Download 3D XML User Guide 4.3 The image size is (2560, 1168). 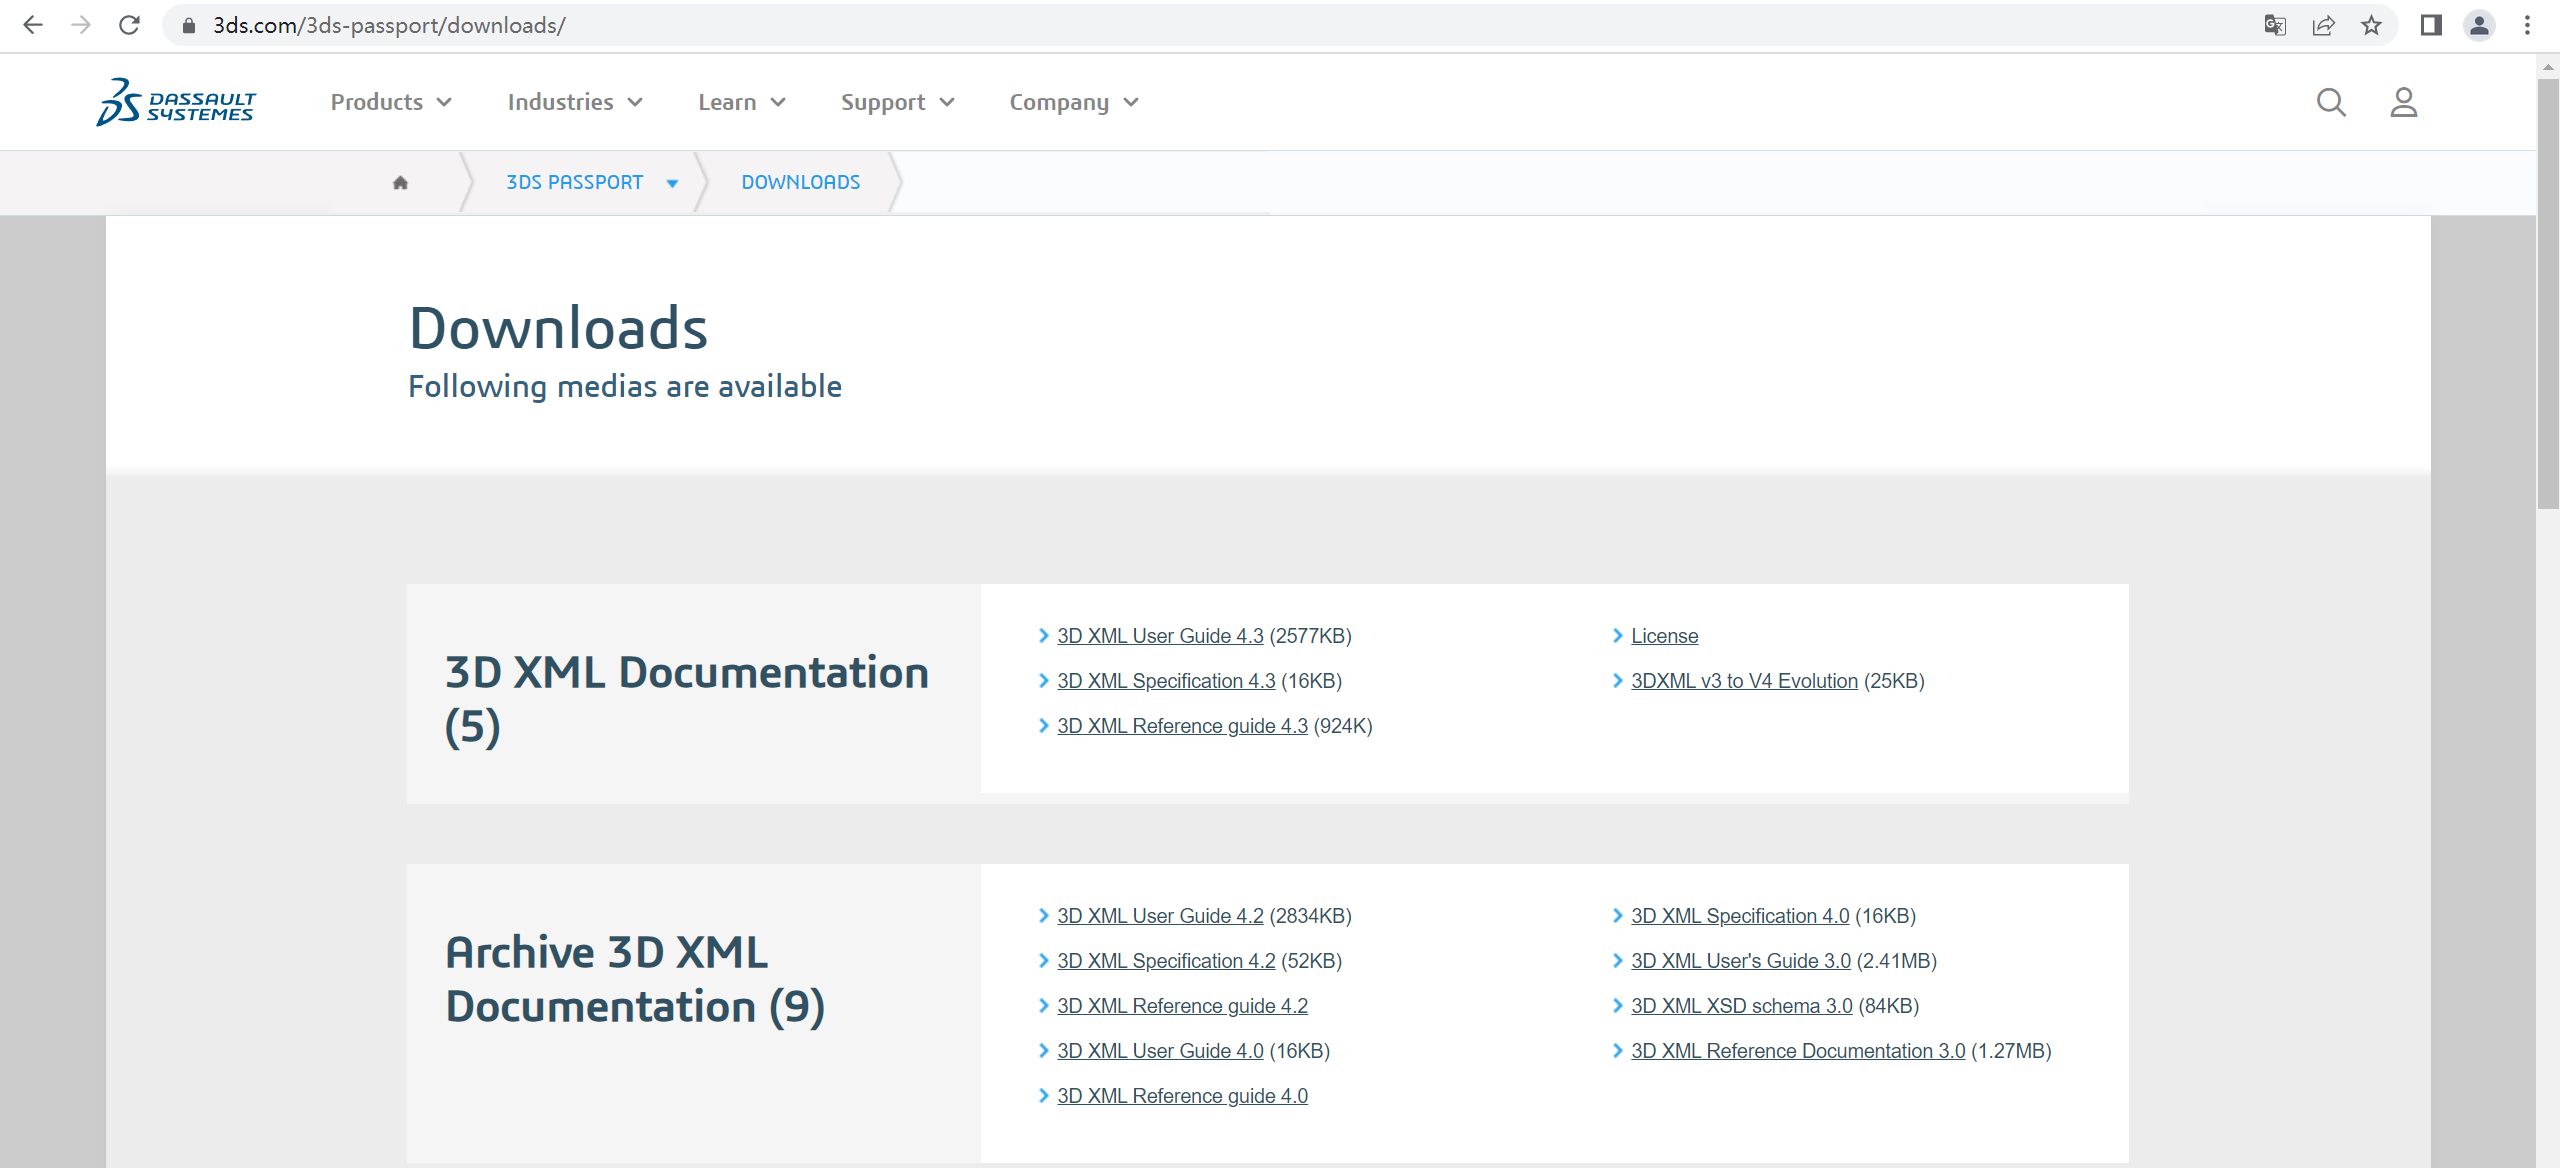(1160, 636)
